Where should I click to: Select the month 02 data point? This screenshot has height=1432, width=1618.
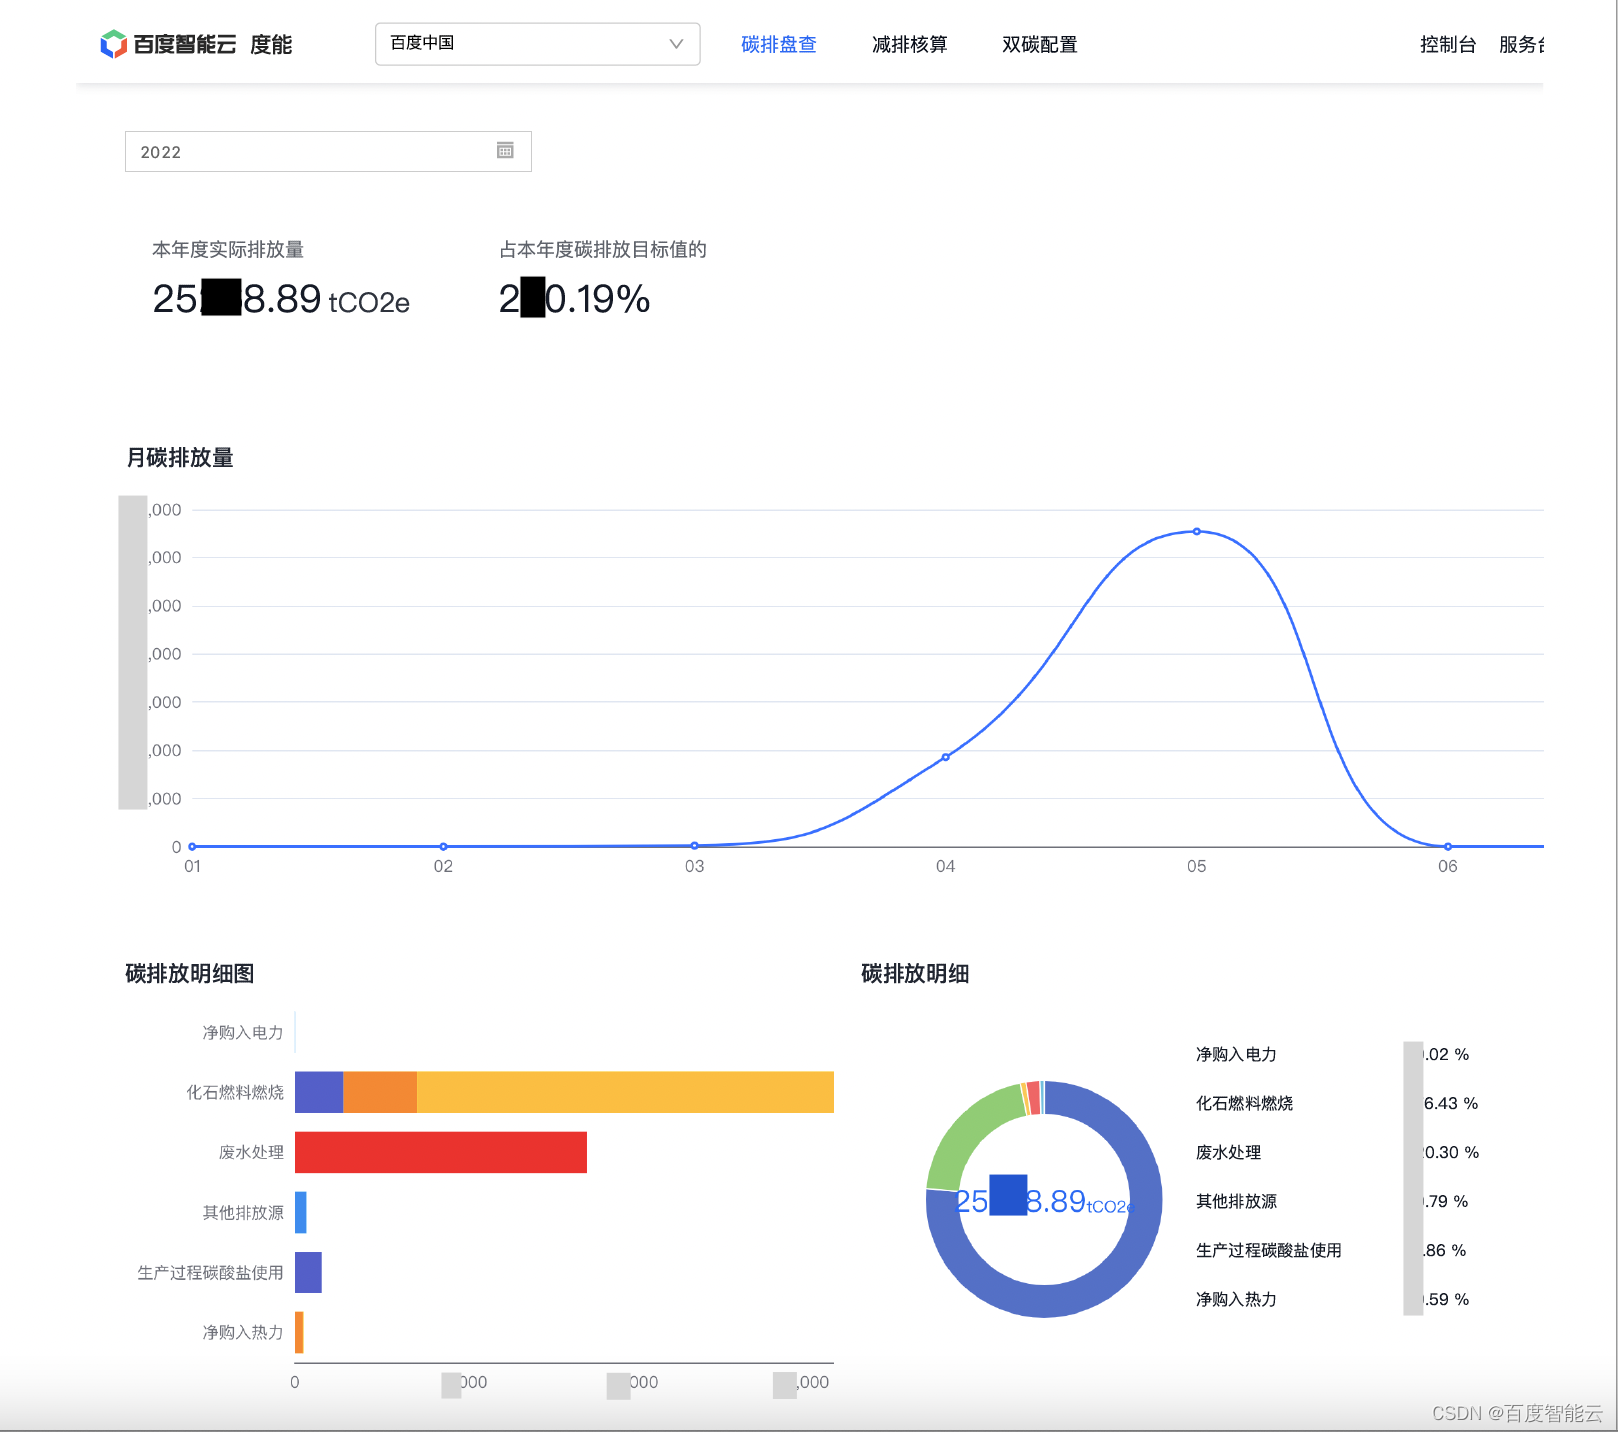[443, 846]
